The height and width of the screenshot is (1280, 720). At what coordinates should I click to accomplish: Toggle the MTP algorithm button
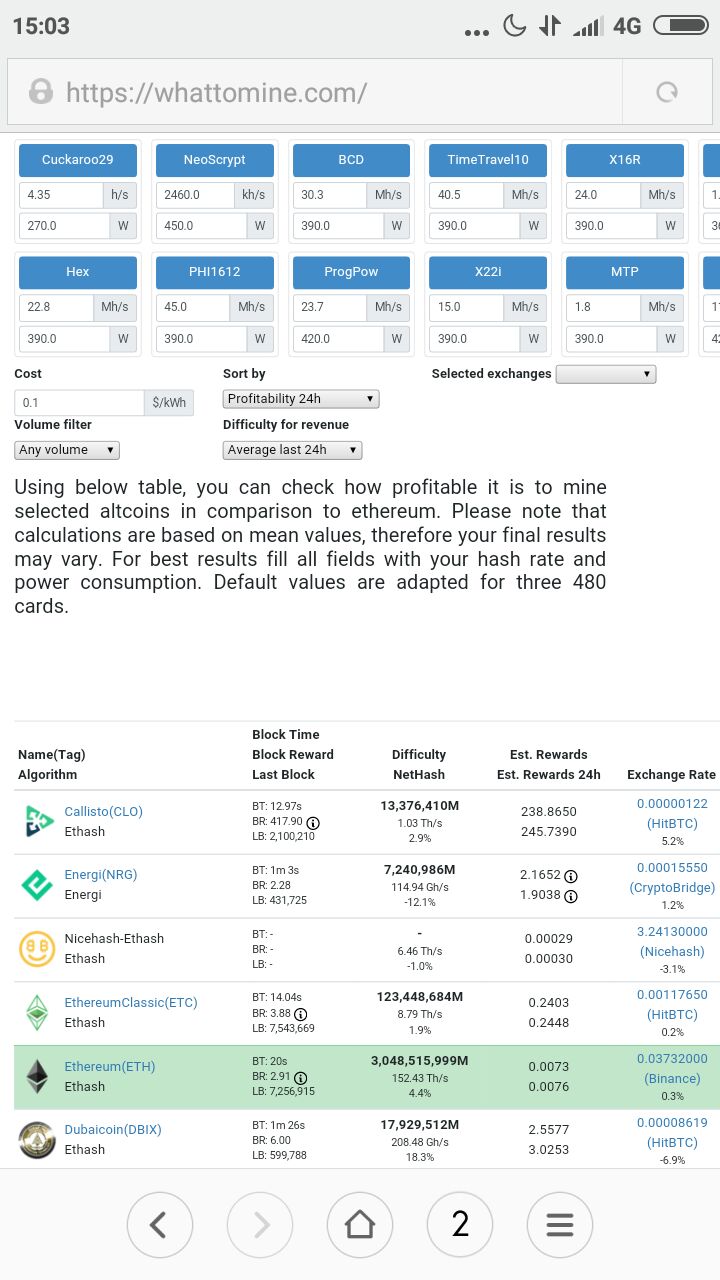coord(625,272)
